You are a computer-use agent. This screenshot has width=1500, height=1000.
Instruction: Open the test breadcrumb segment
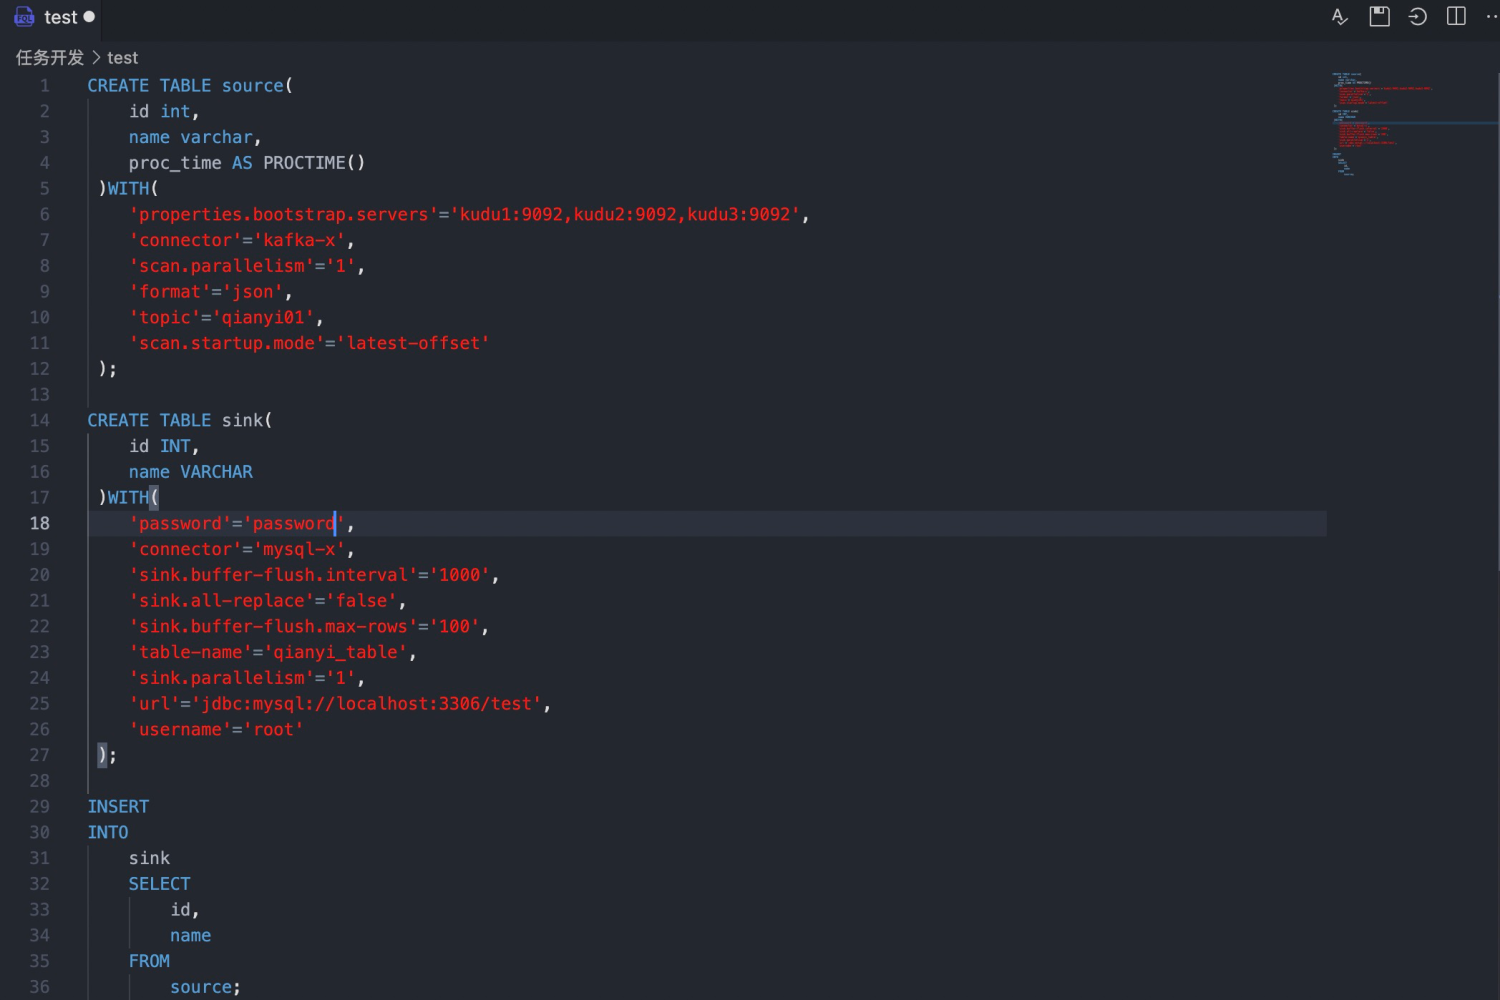click(x=123, y=58)
